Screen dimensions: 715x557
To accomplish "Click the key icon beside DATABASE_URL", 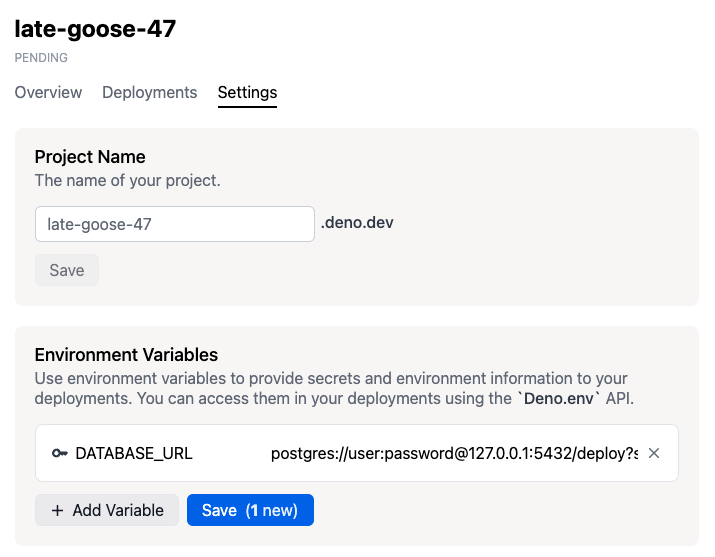I will (x=59, y=453).
